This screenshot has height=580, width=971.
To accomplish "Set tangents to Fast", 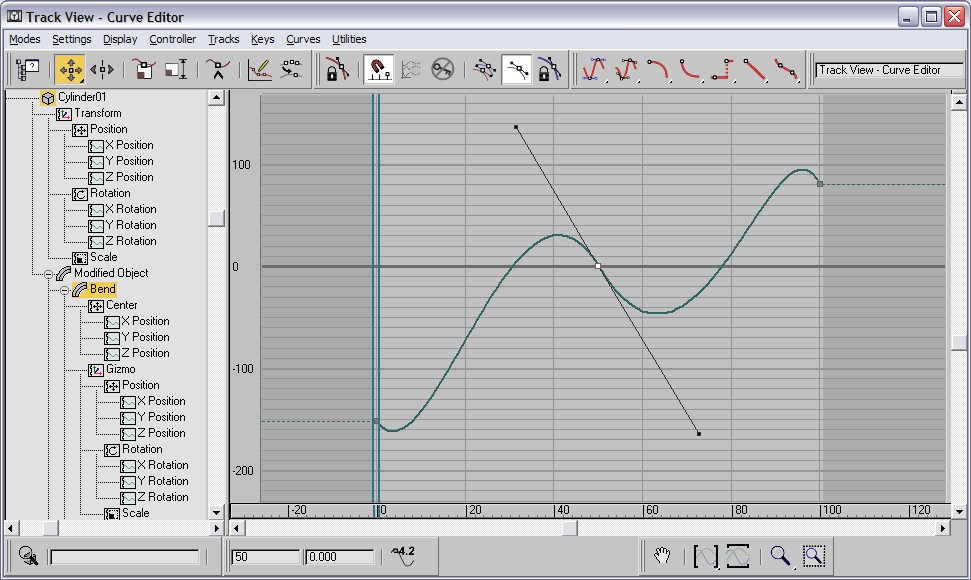I will (658, 69).
